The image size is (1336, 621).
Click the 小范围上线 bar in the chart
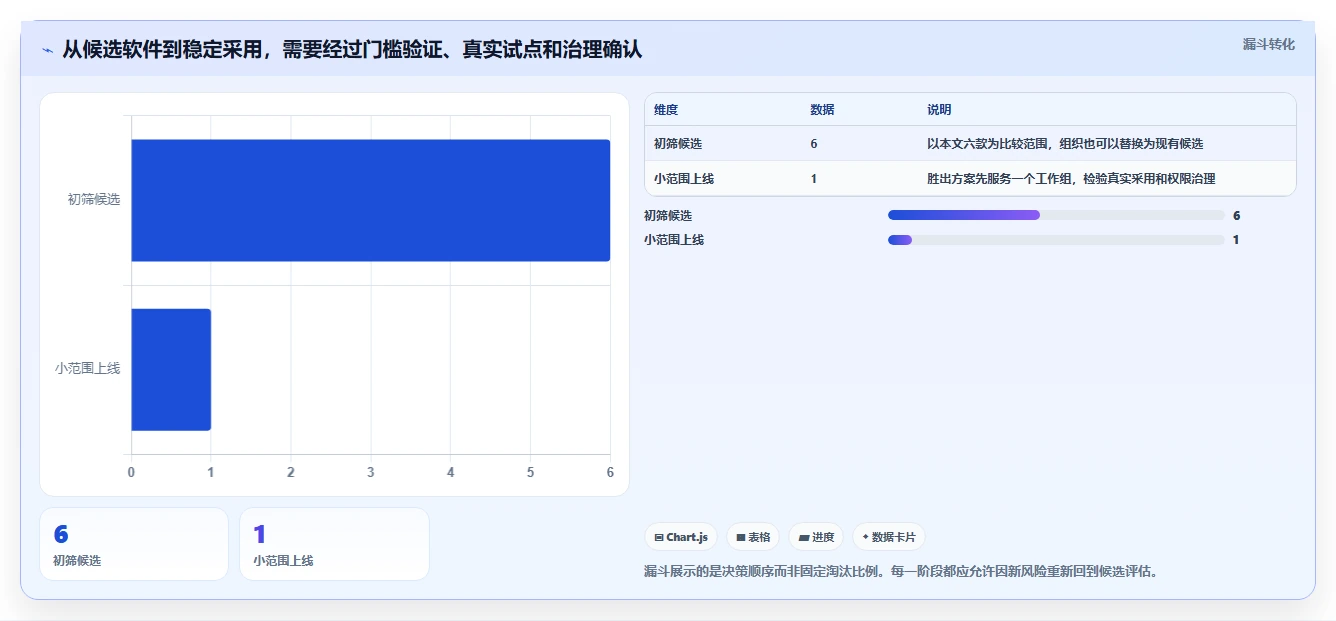point(171,369)
